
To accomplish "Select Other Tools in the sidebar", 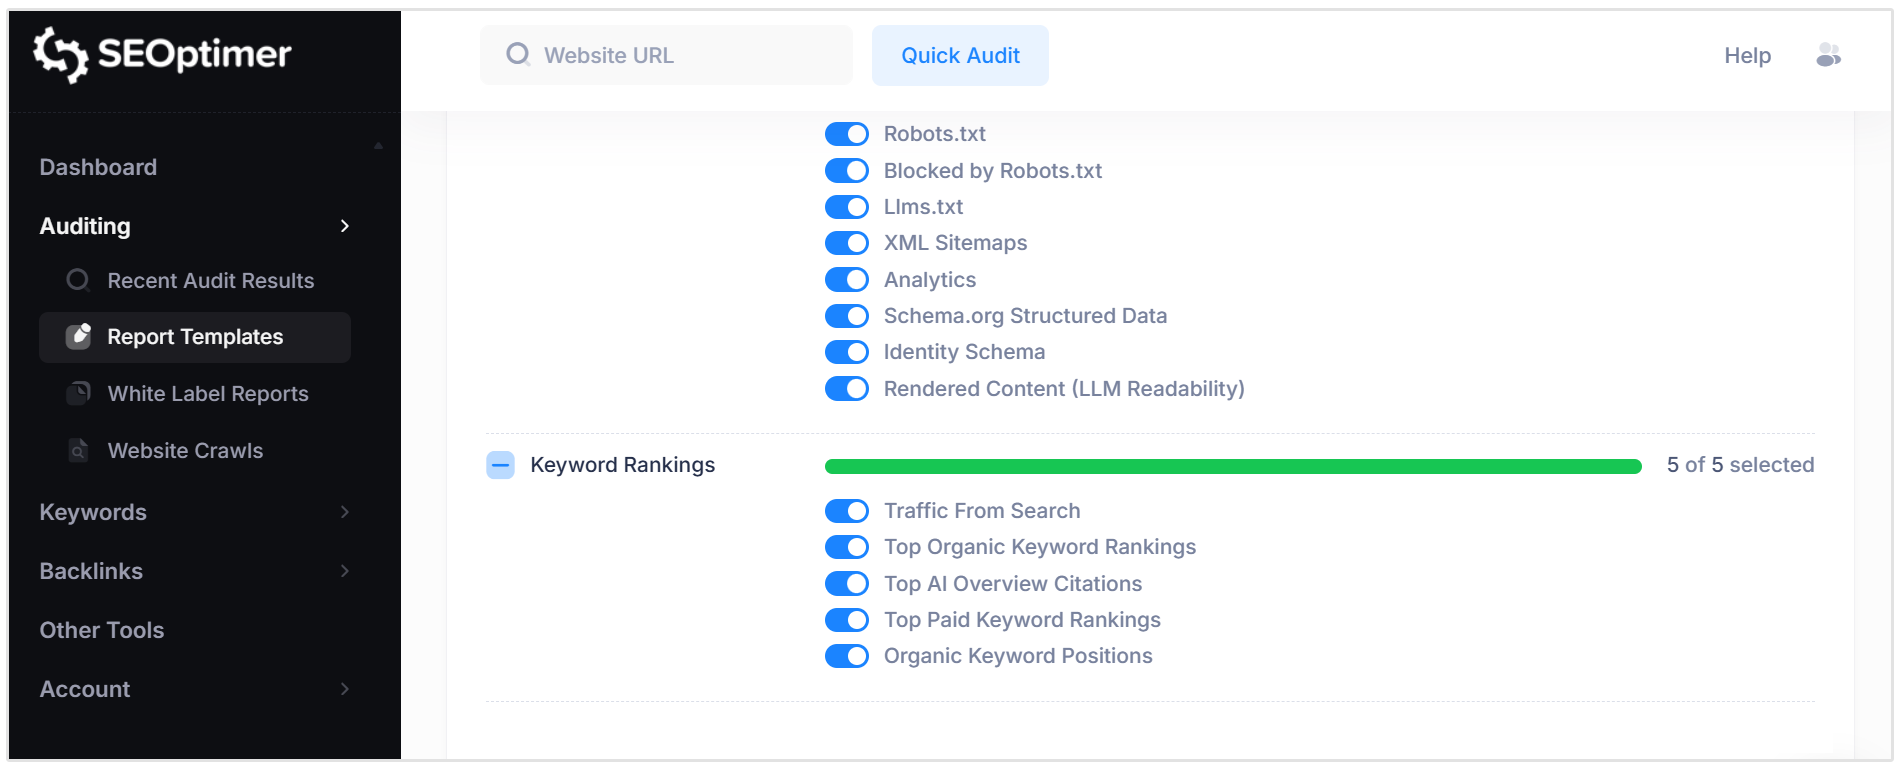I will point(102,630).
